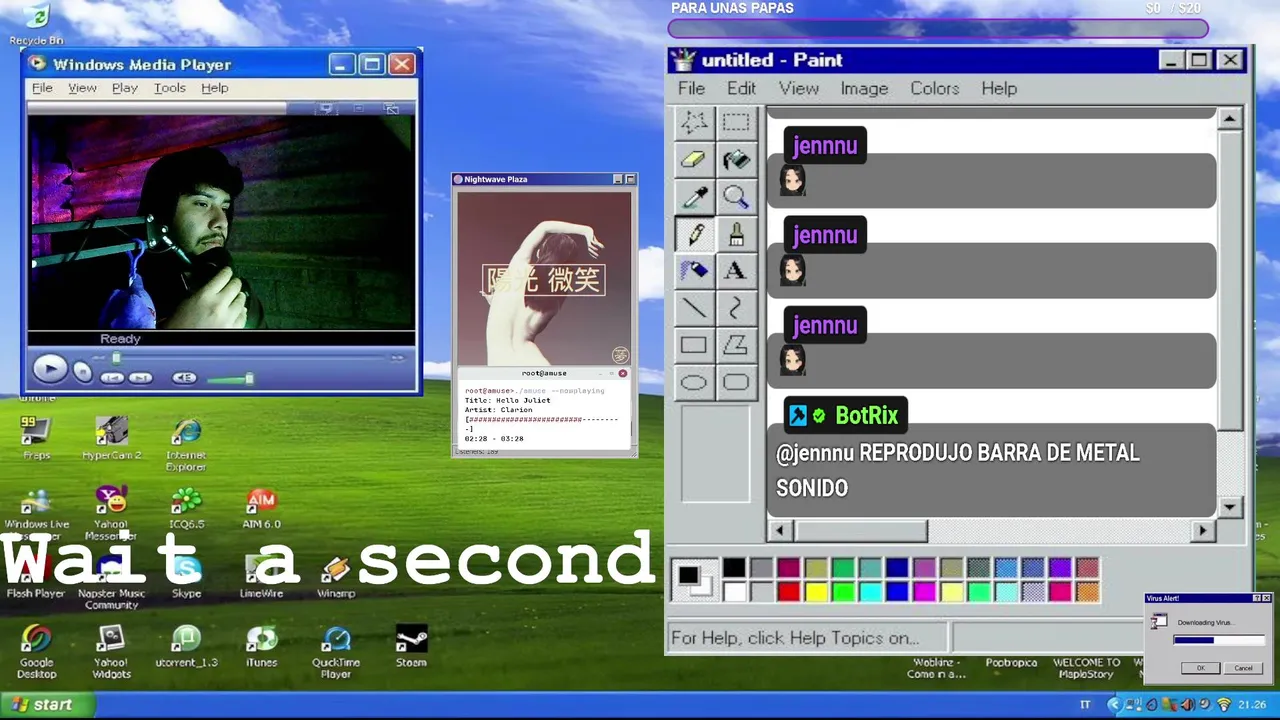Click Cancel in the Virus Alert dialog

click(x=1243, y=668)
